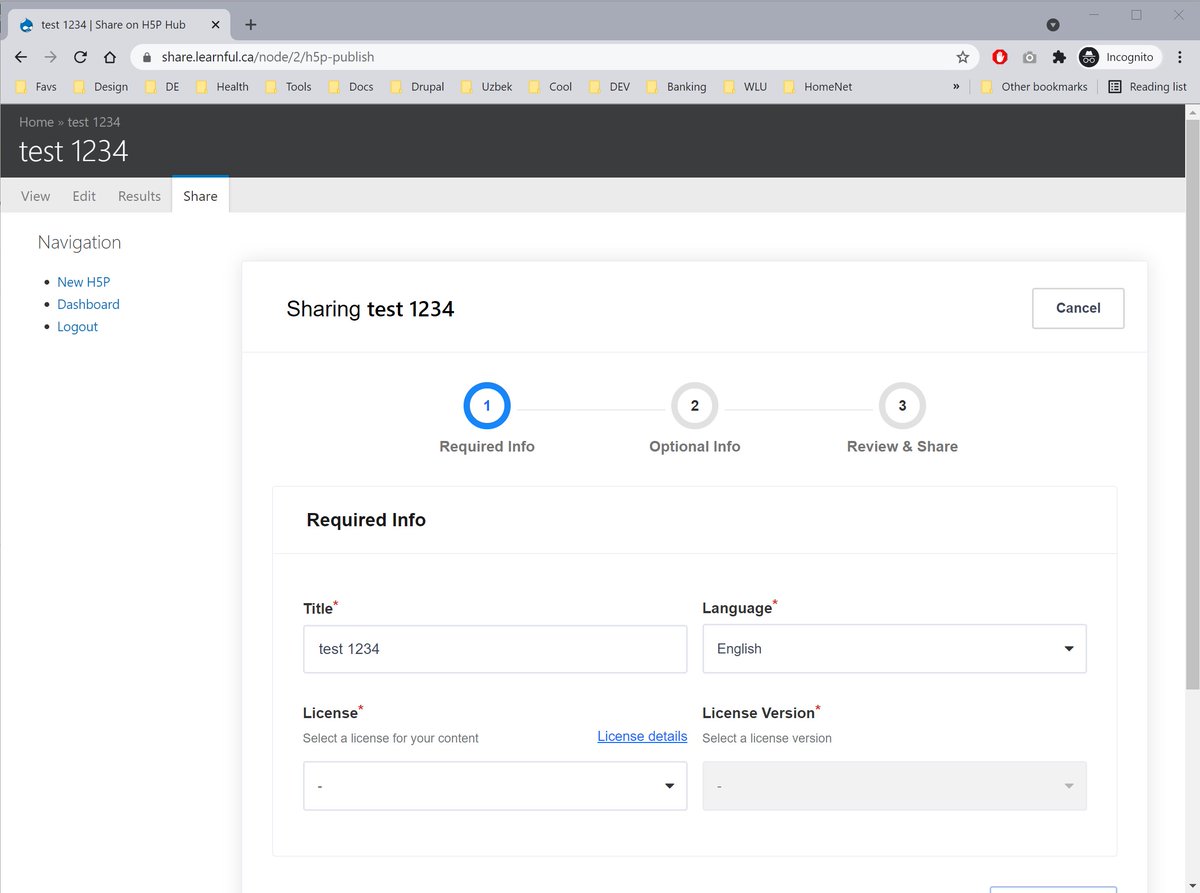Open the Design bookmark folder
The width and height of the screenshot is (1200, 893).
(x=101, y=87)
